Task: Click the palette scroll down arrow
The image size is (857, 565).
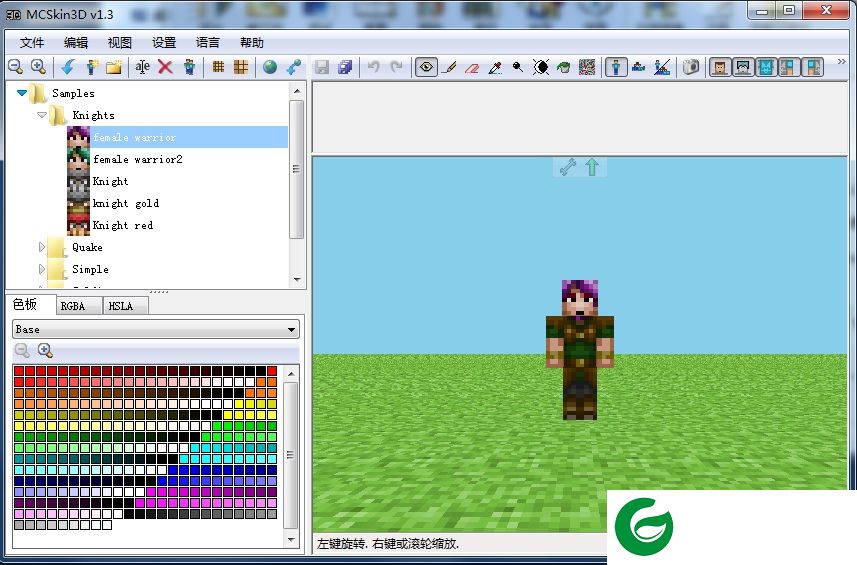Action: [291, 539]
